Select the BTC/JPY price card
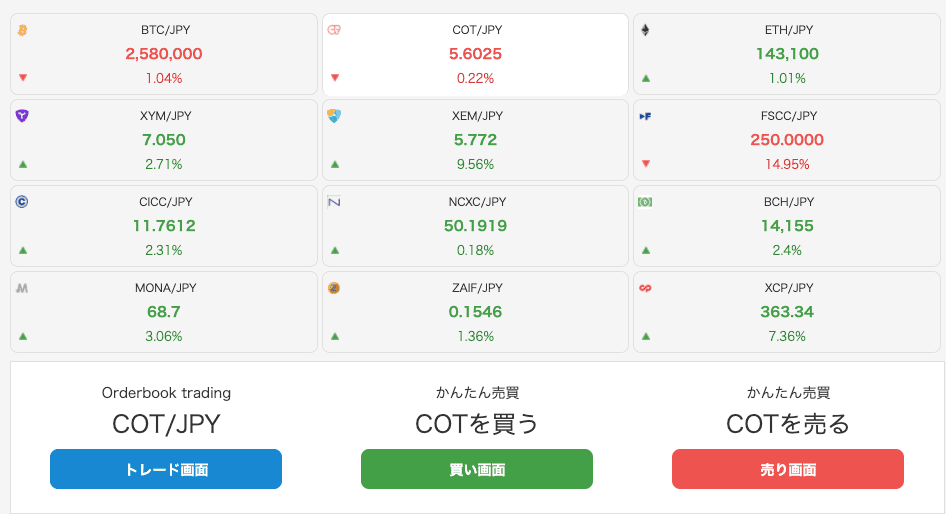The width and height of the screenshot is (946, 514). (163, 54)
